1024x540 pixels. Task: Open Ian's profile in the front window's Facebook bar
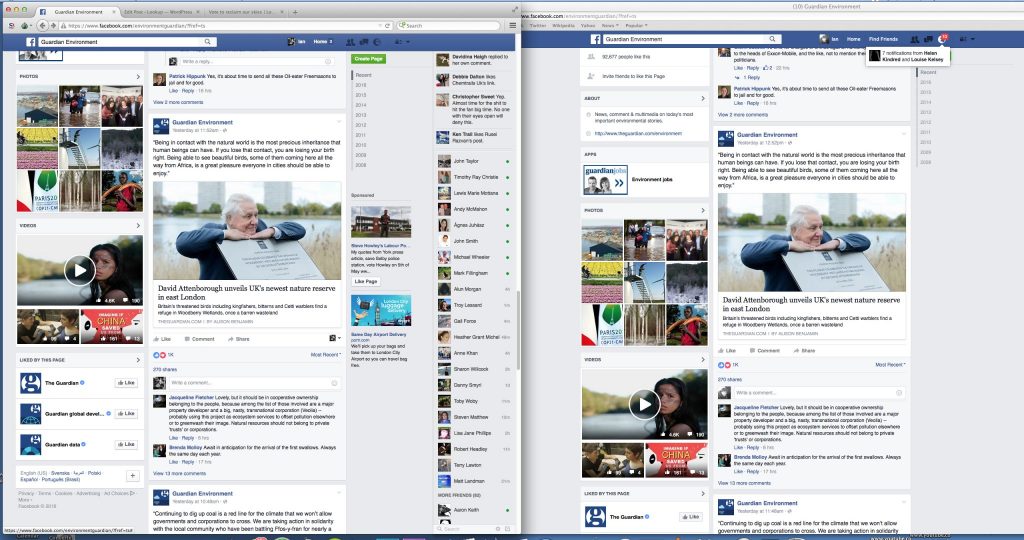tap(296, 42)
